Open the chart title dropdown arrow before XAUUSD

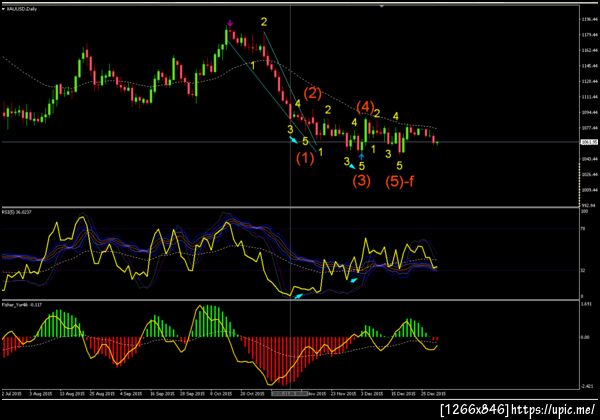[3, 8]
